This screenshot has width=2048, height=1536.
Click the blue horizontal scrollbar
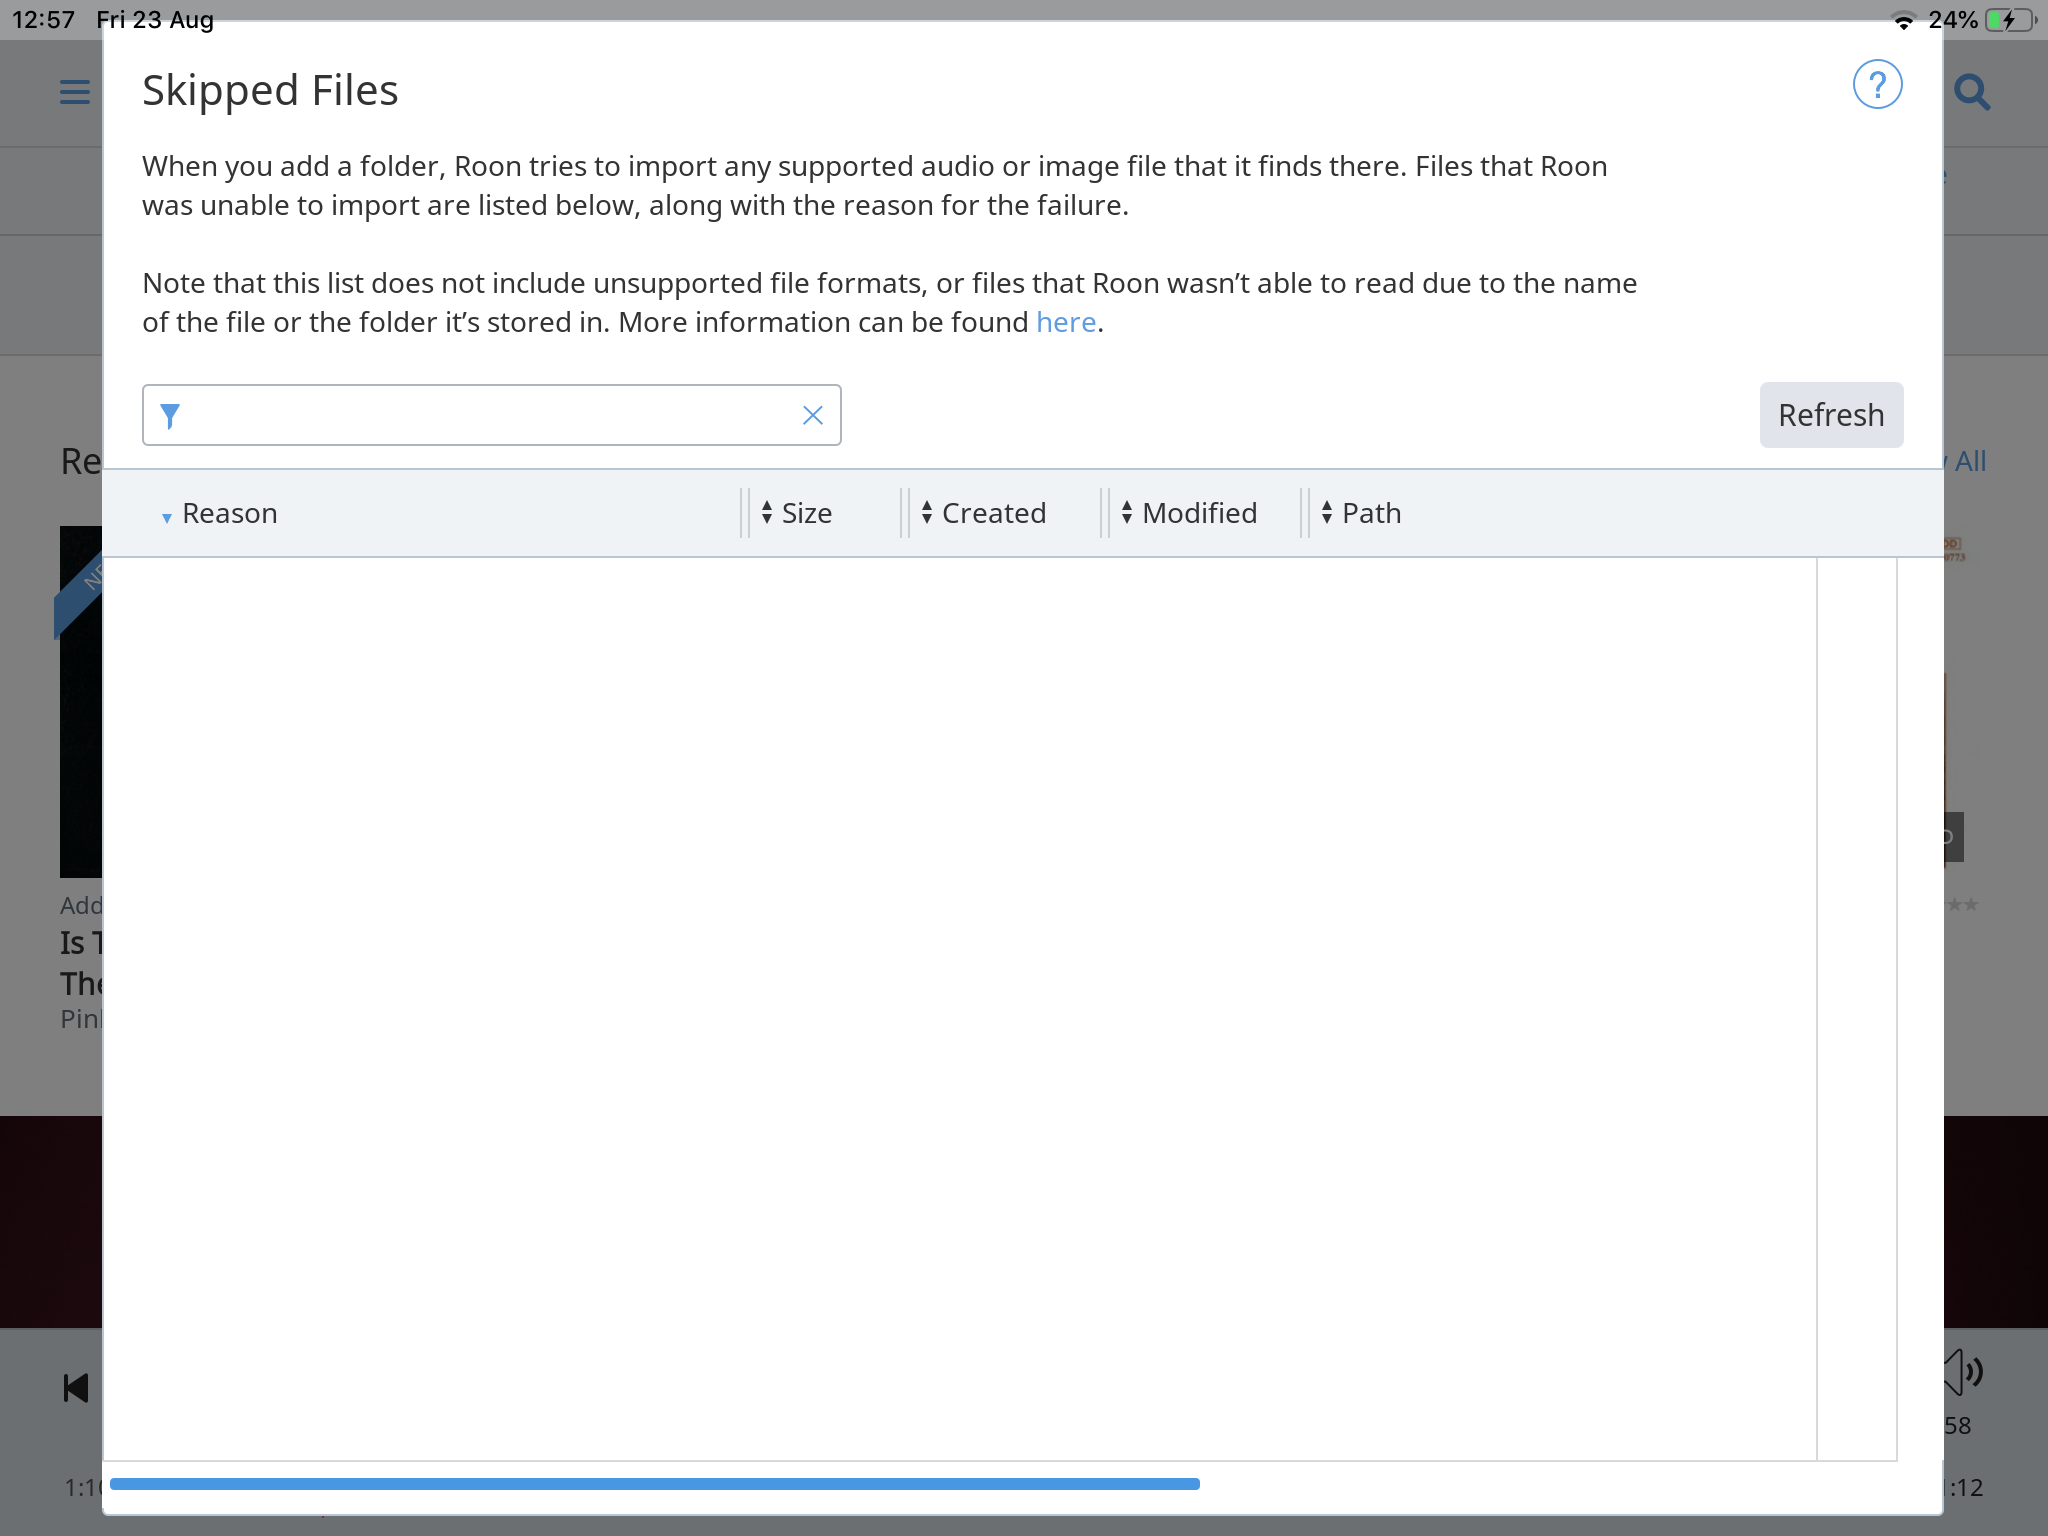pos(655,1484)
